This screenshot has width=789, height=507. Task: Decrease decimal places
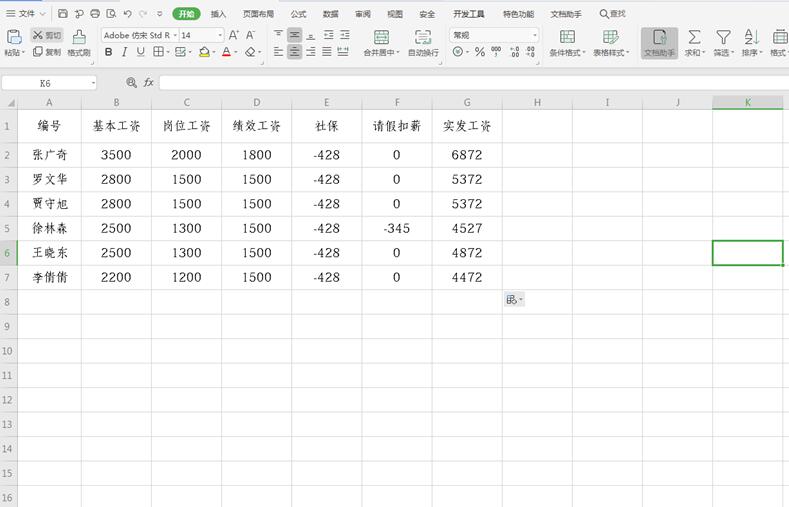pos(531,52)
